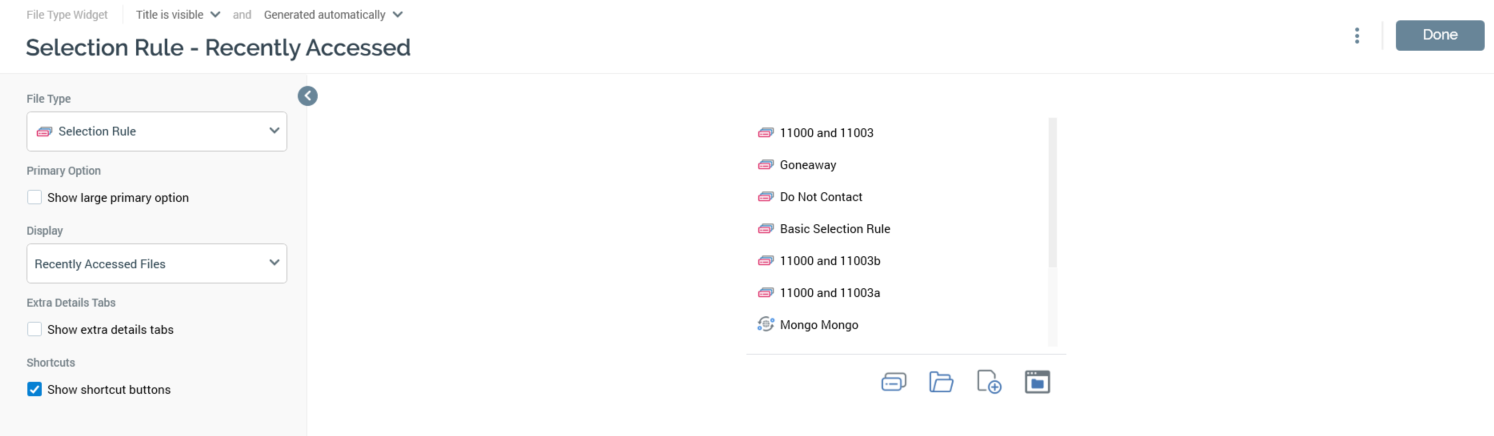Screen dimensions: 1494x436
Task: Open the Generated automatically dropdown
Action: point(333,15)
